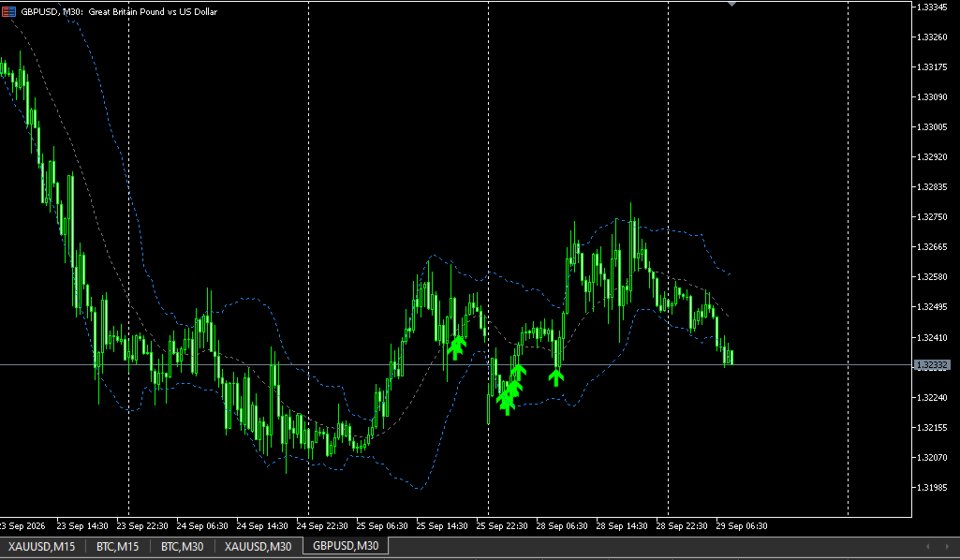Click the 1.33175 price scale label
Image resolution: width=960 pixels, height=560 pixels.
(x=931, y=67)
